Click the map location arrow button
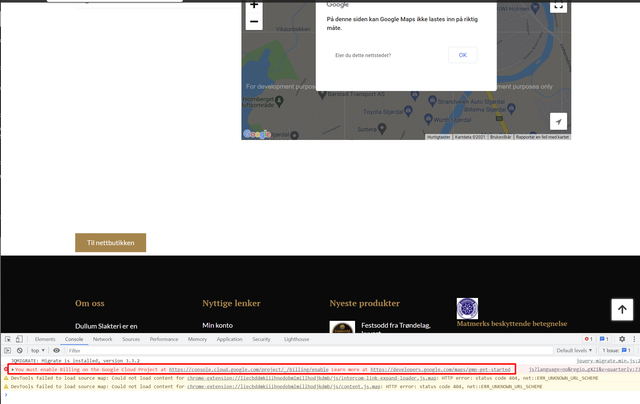This screenshot has height=404, width=640. click(558, 121)
